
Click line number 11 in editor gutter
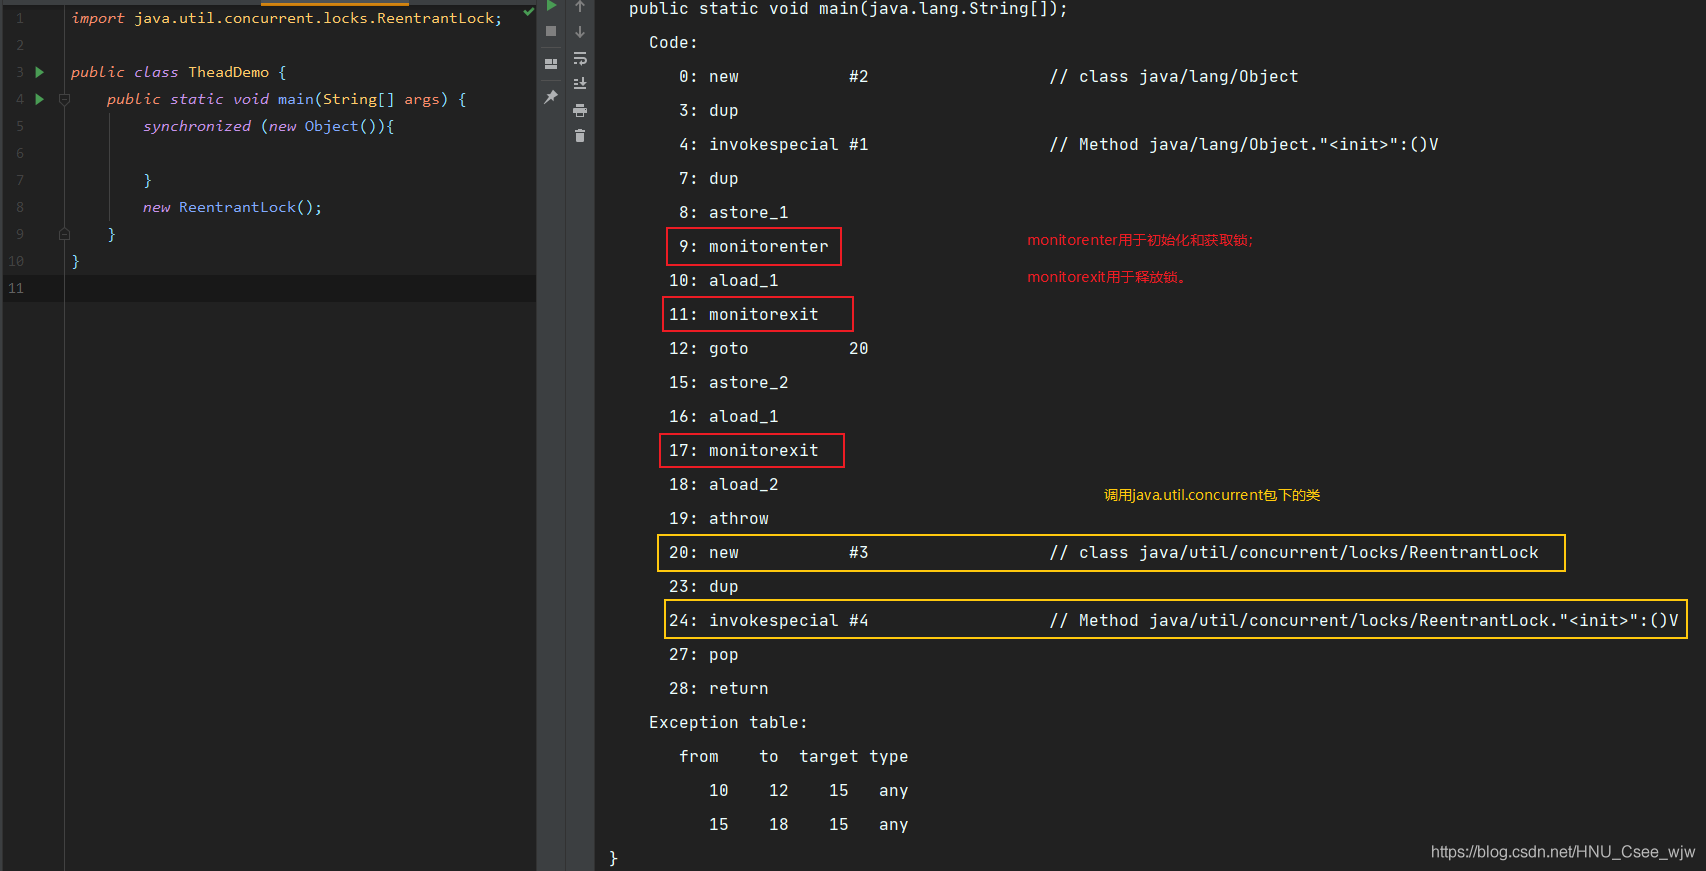click(x=16, y=288)
